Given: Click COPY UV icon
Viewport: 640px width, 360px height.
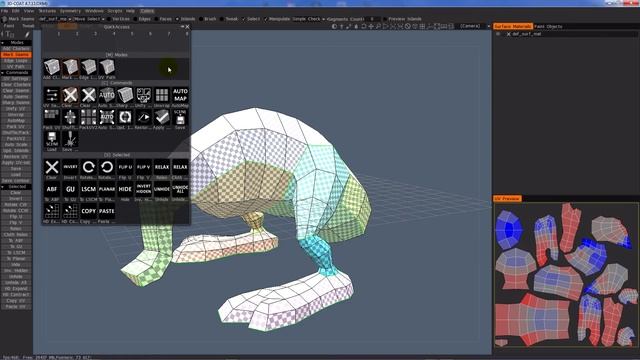Looking at the screenshot, I should pyautogui.click(x=89, y=211).
